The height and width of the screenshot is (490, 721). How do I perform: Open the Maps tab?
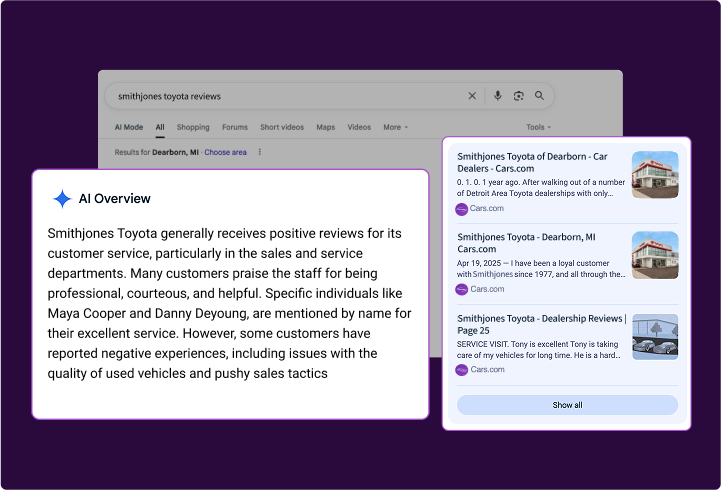326,127
